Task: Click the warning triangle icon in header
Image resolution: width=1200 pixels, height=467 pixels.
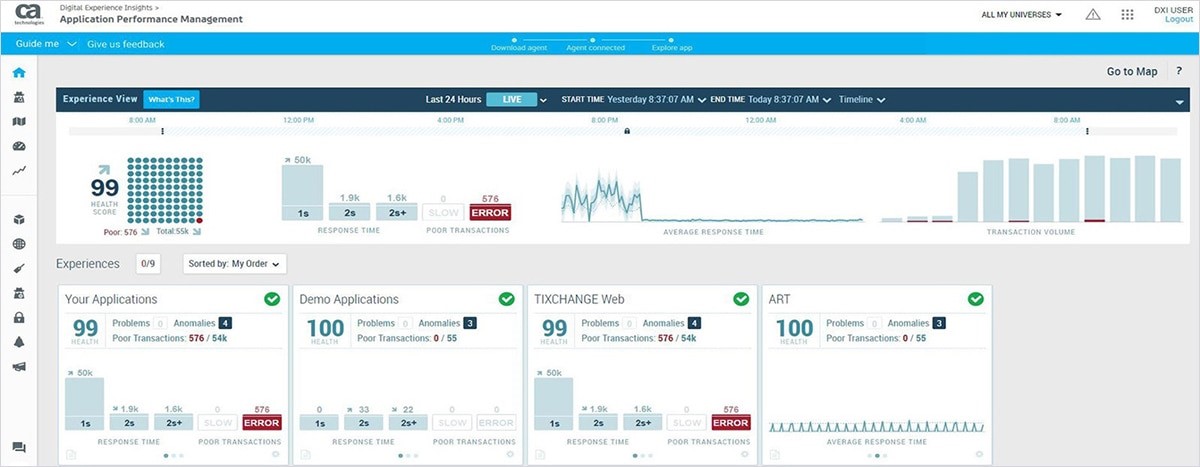Action: [1093, 15]
